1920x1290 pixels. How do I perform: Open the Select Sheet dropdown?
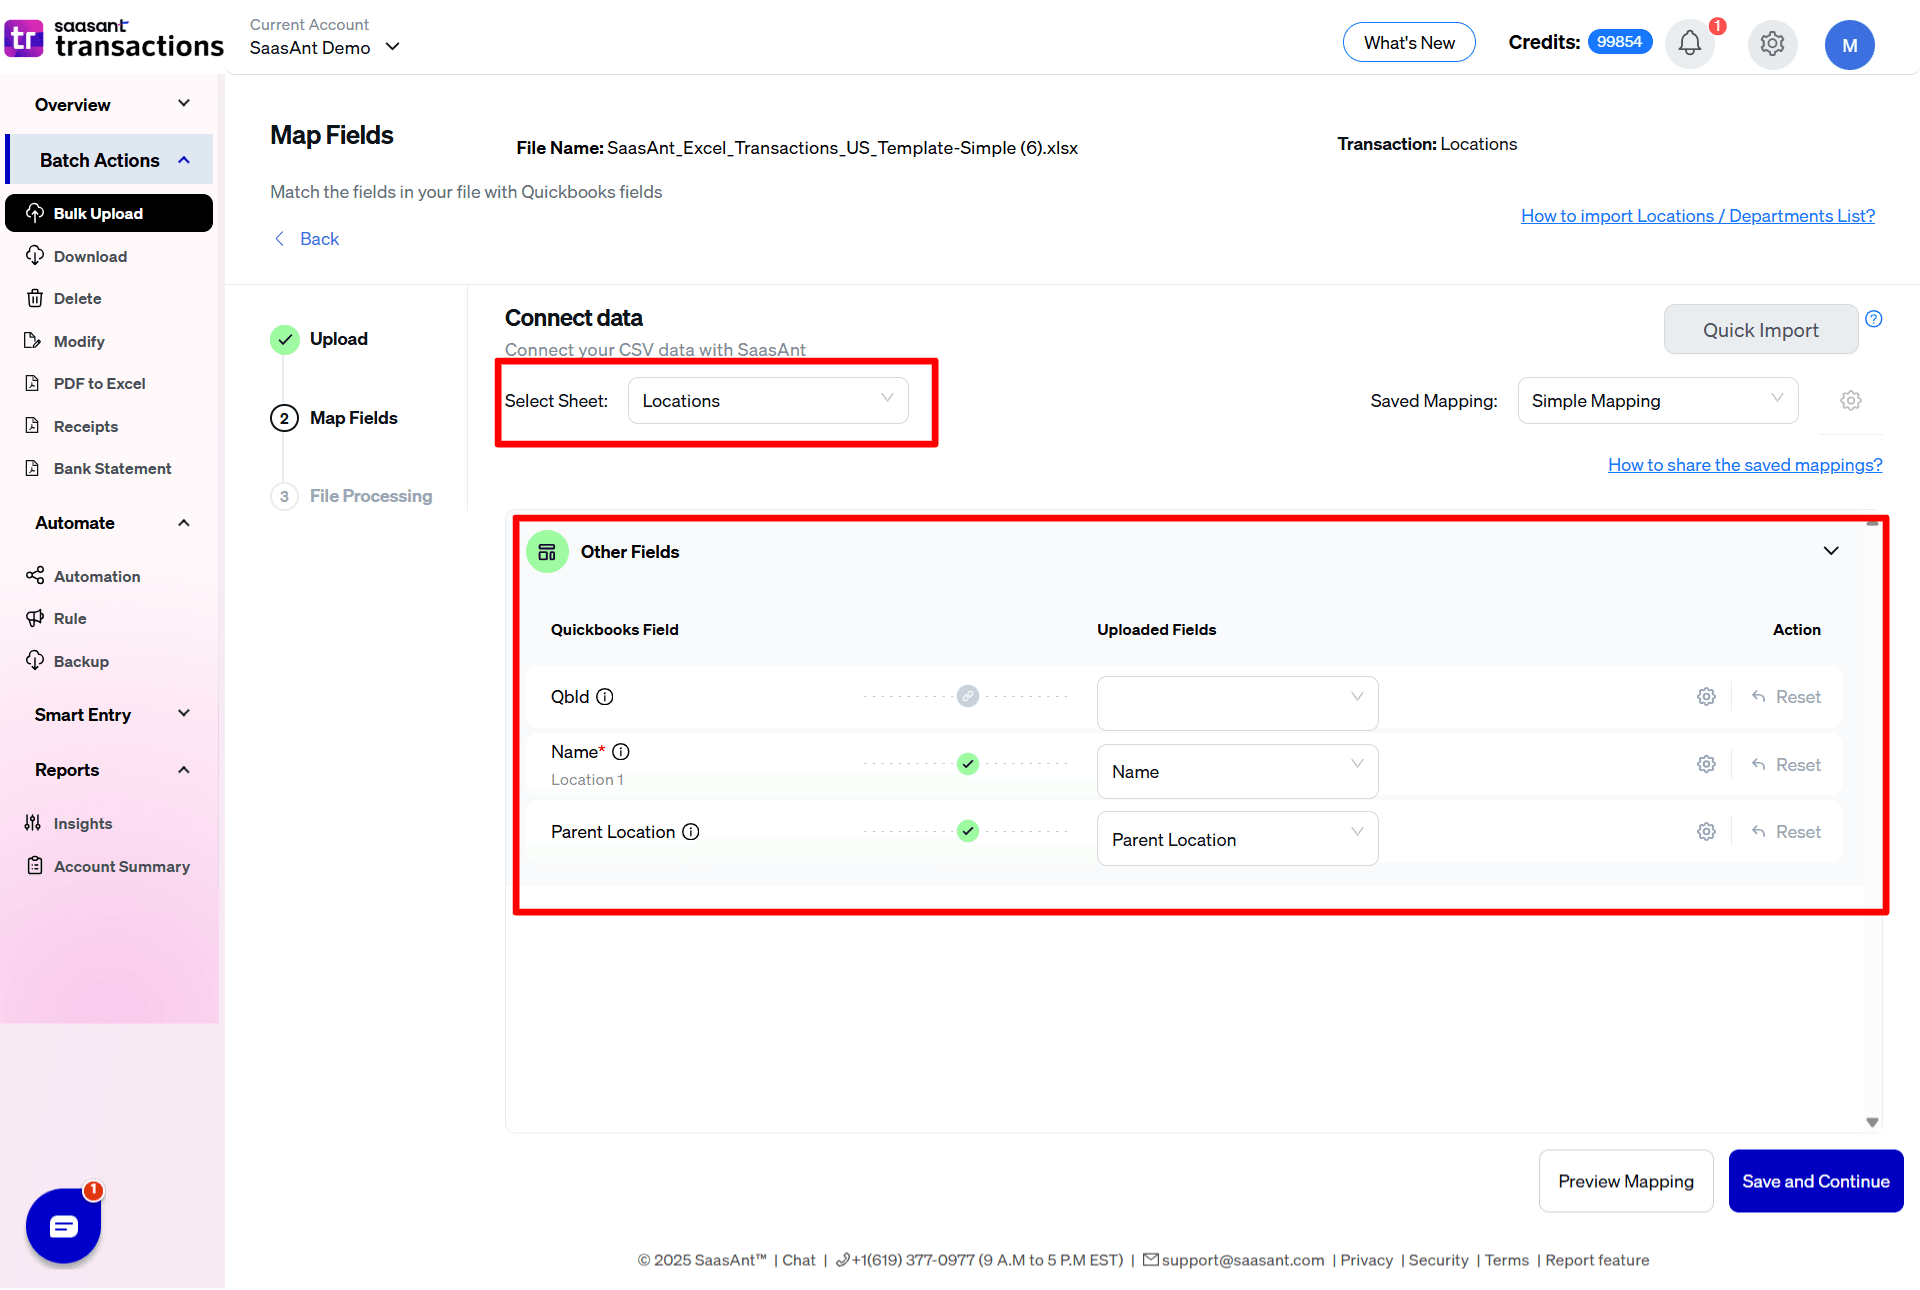tap(768, 401)
